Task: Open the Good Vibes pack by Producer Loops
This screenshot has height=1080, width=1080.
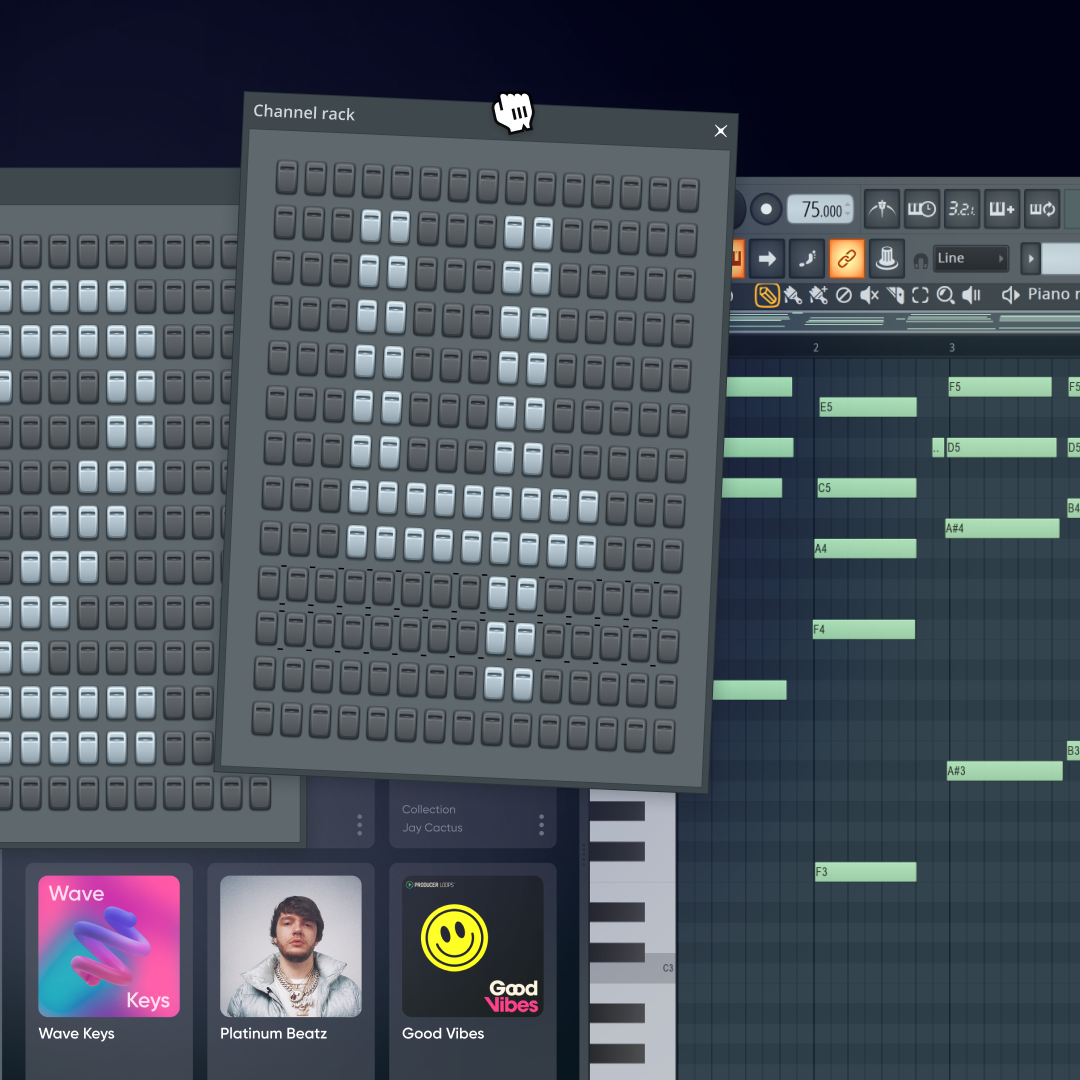Action: [473, 945]
